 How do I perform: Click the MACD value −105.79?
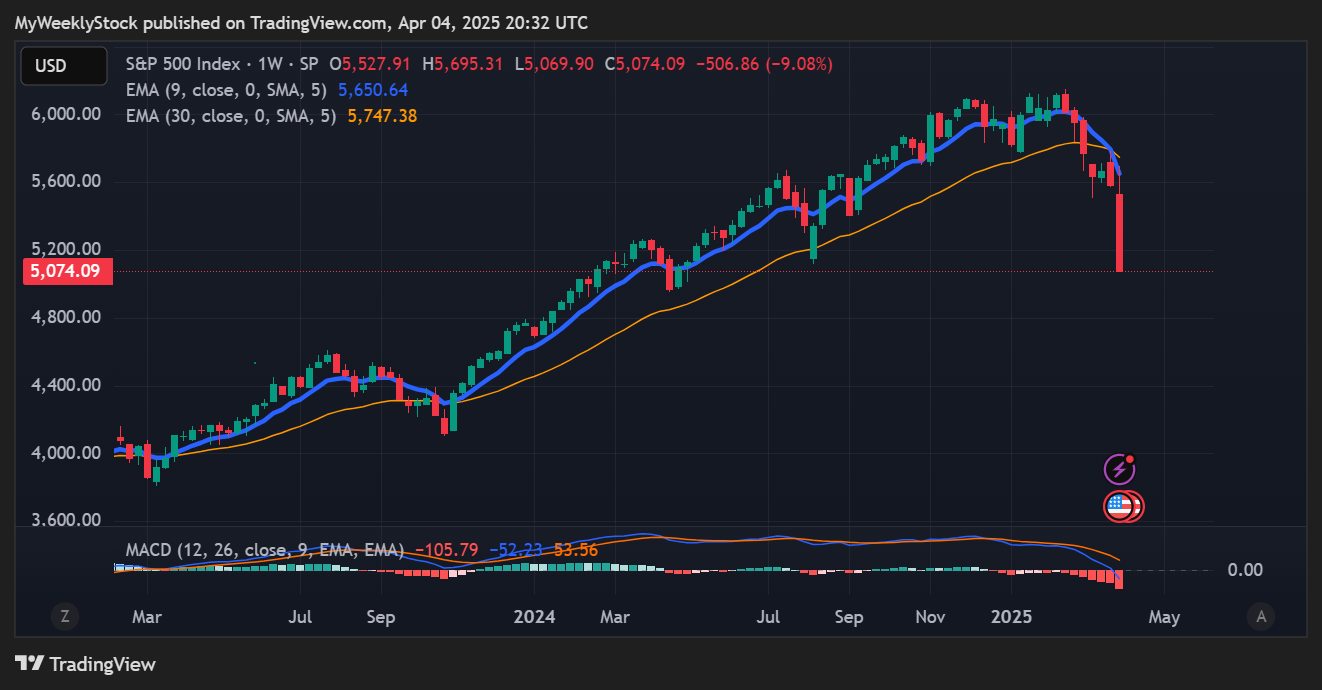click(445, 550)
